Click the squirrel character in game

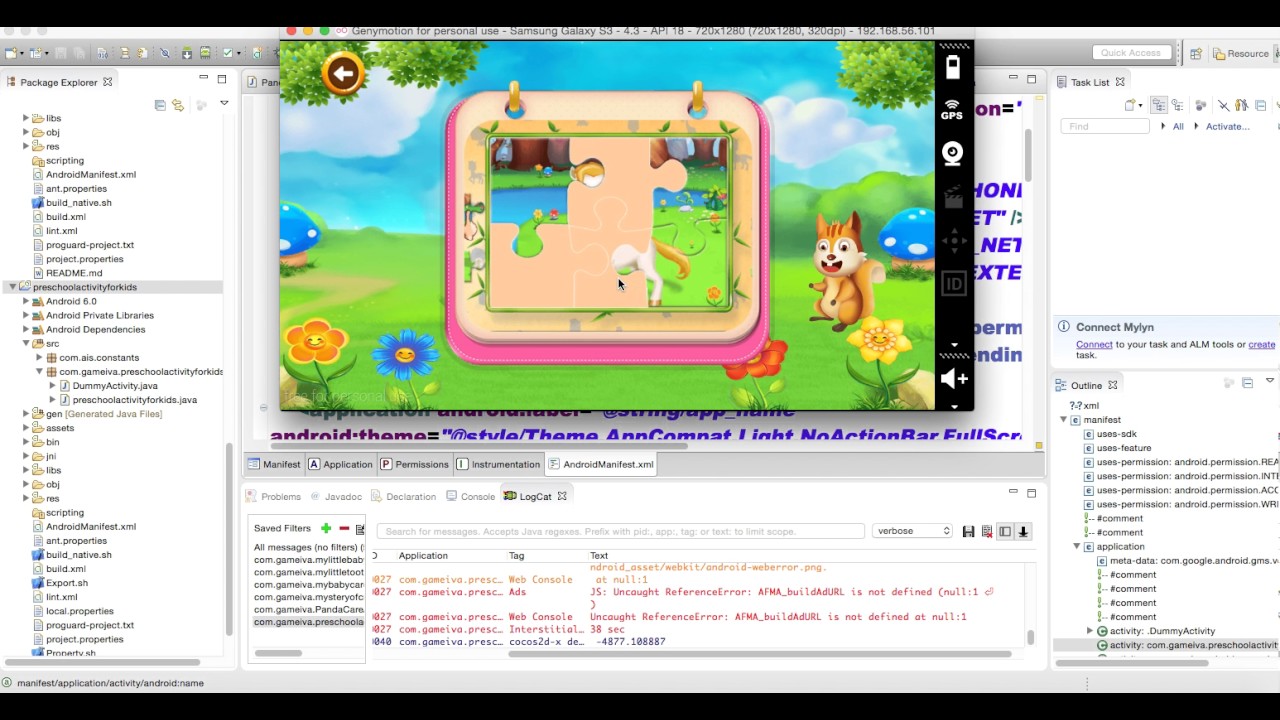(846, 270)
